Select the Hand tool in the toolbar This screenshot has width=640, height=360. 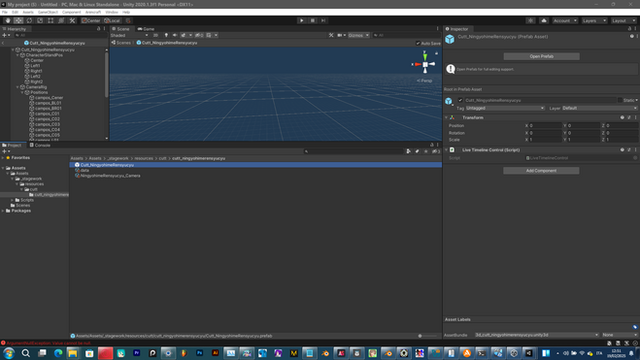click(x=8, y=20)
